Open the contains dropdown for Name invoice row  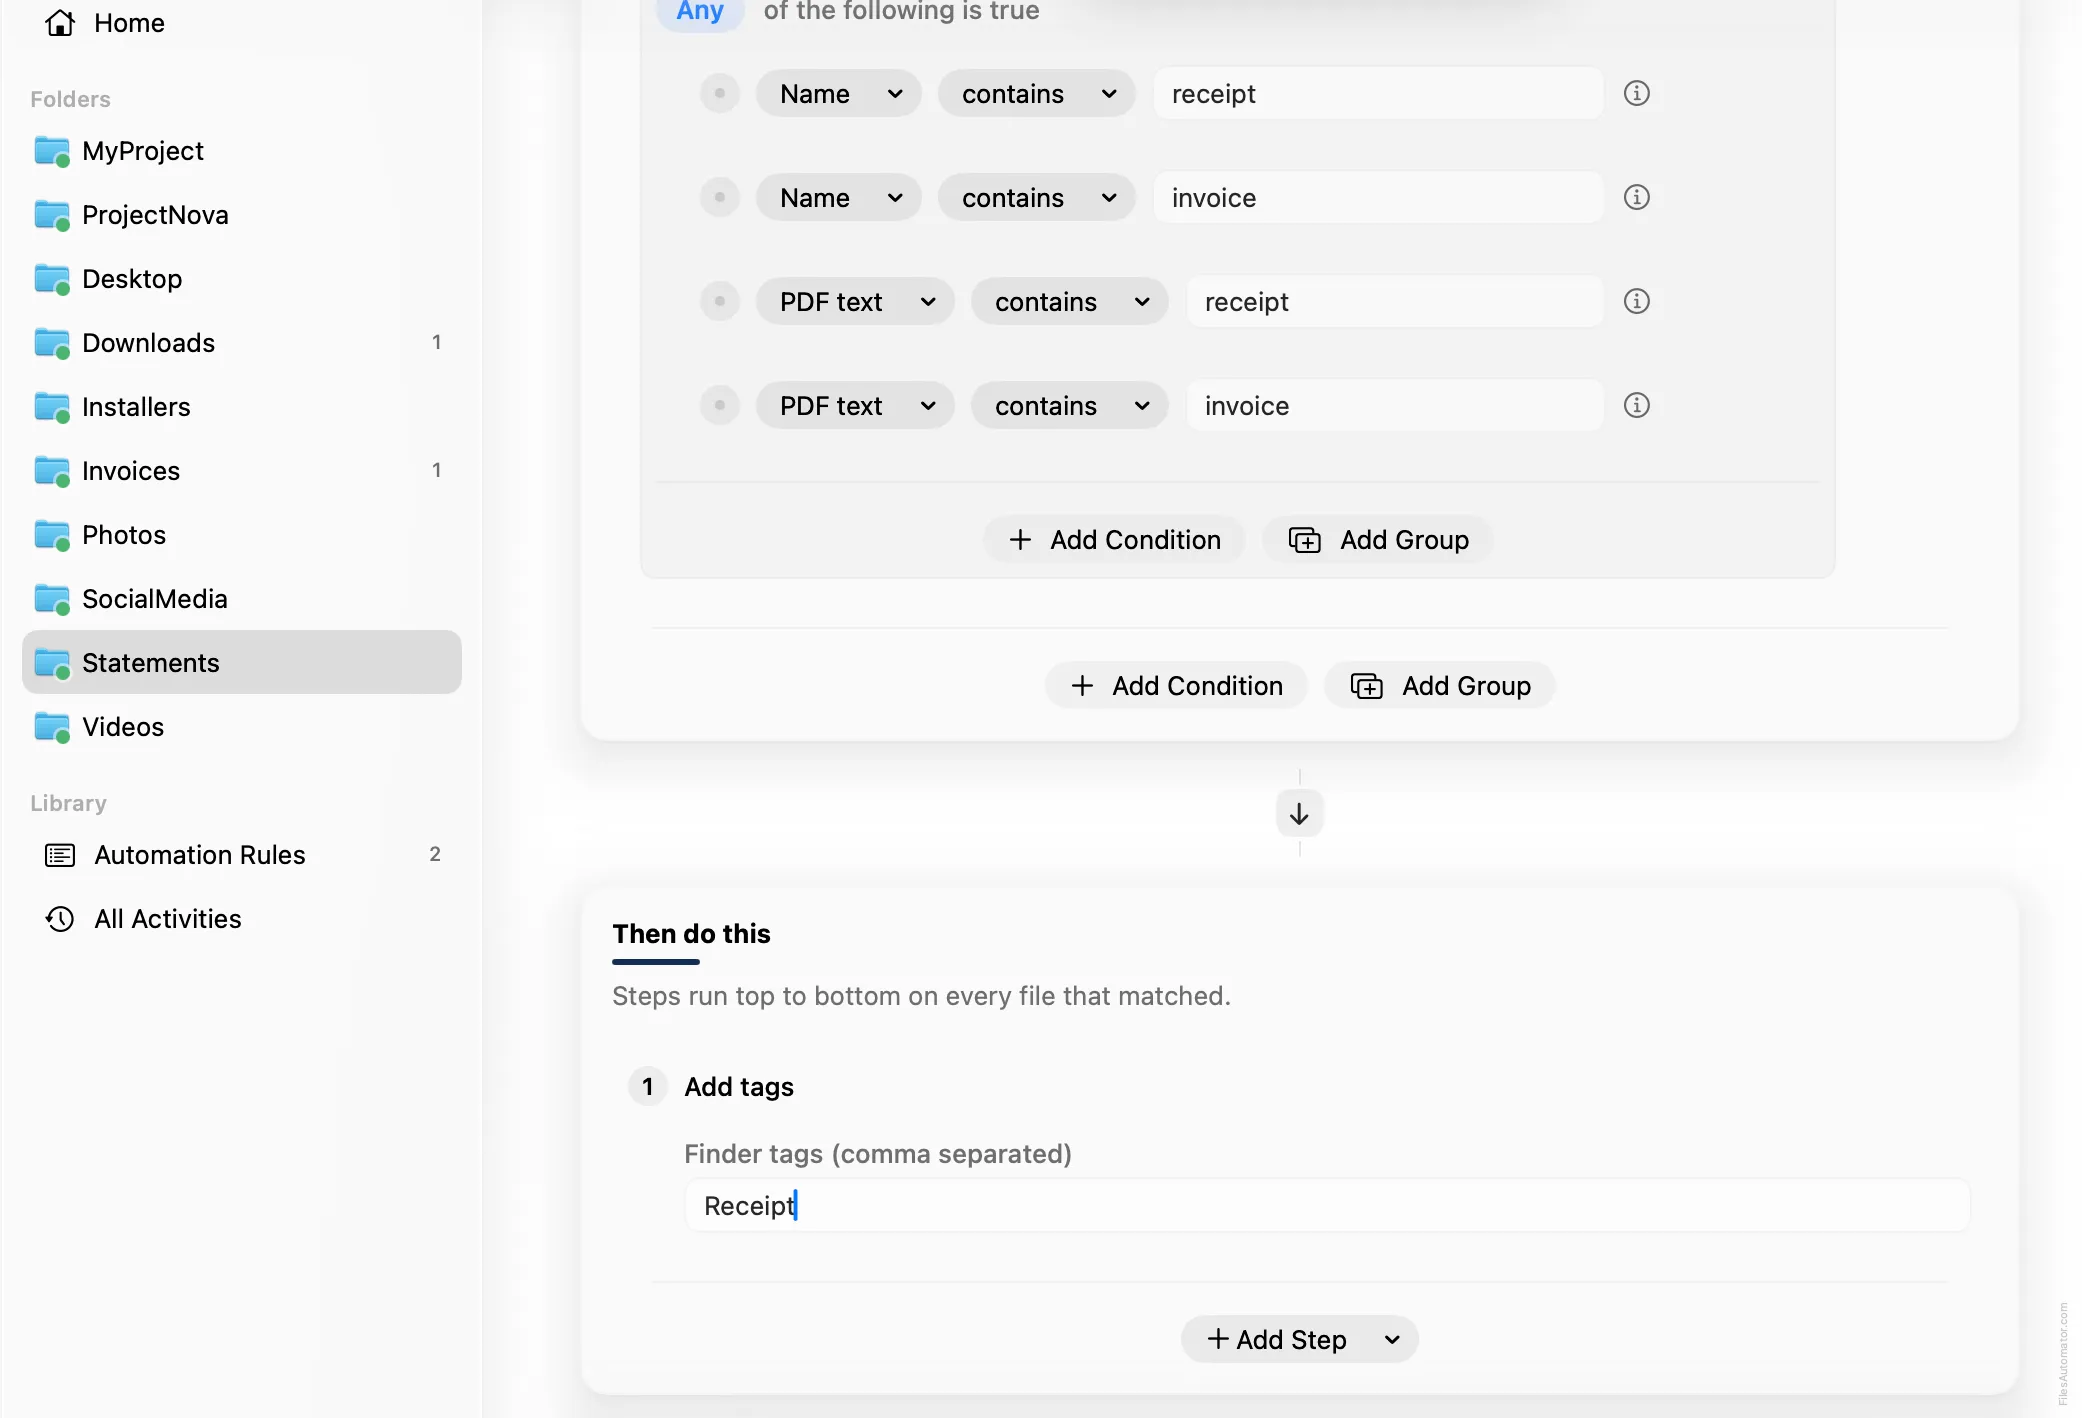(1036, 197)
